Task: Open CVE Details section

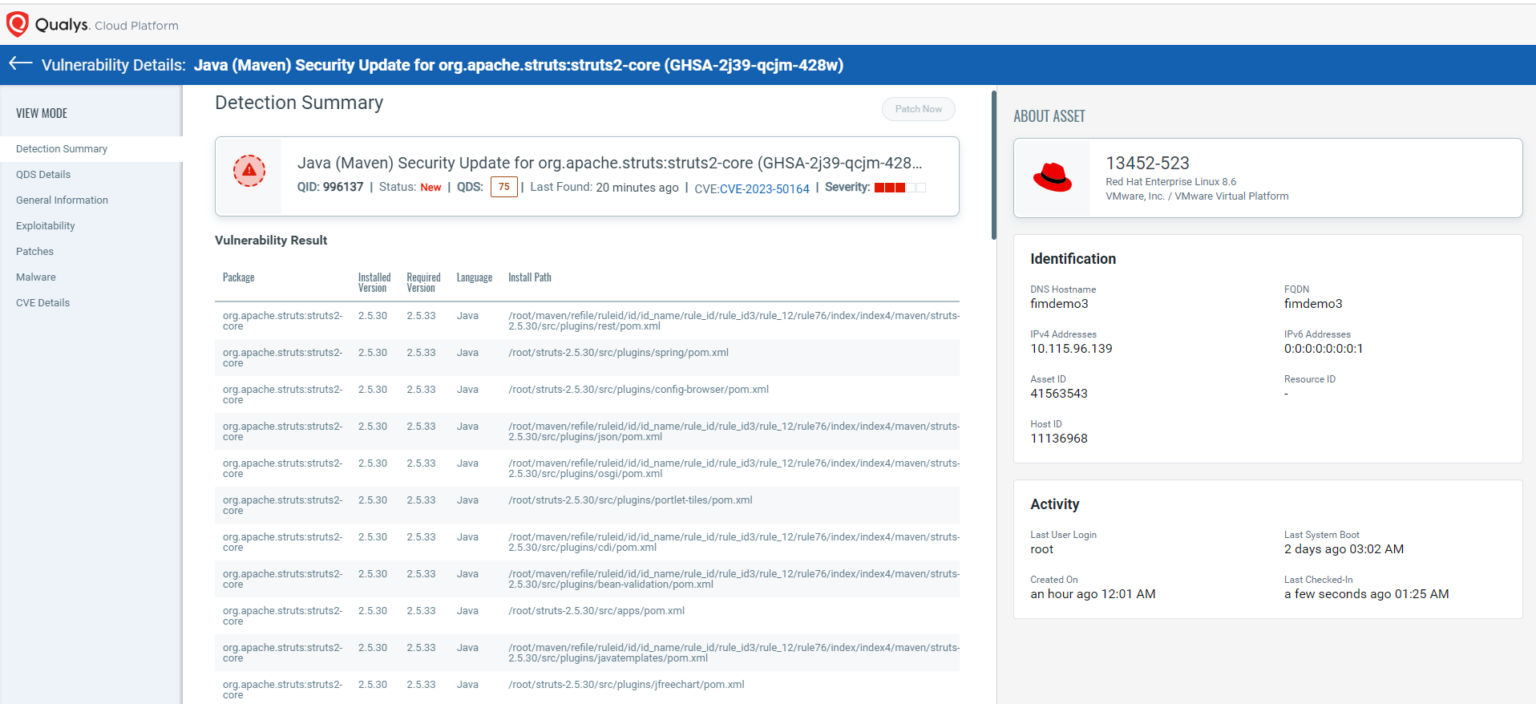Action: coord(43,302)
